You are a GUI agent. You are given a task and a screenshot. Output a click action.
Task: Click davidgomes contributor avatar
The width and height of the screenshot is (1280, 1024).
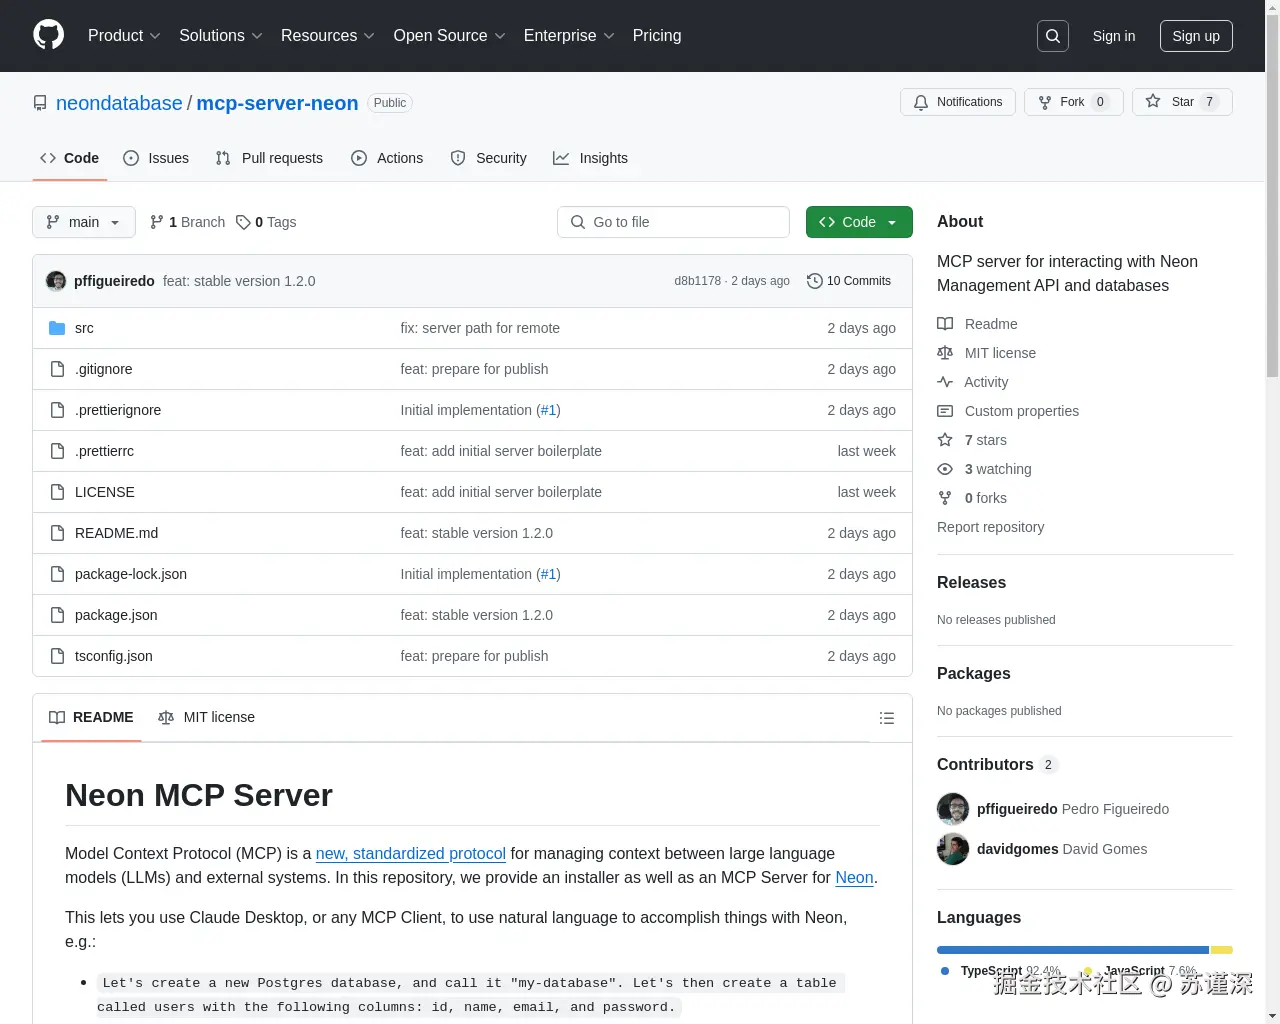(x=953, y=849)
